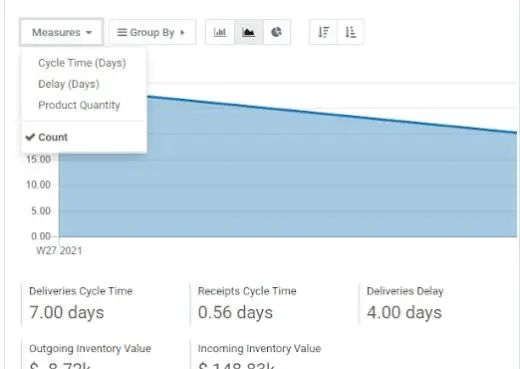The width and height of the screenshot is (520, 369).
Task: Choose Delay (Days) measure
Action: click(69, 84)
